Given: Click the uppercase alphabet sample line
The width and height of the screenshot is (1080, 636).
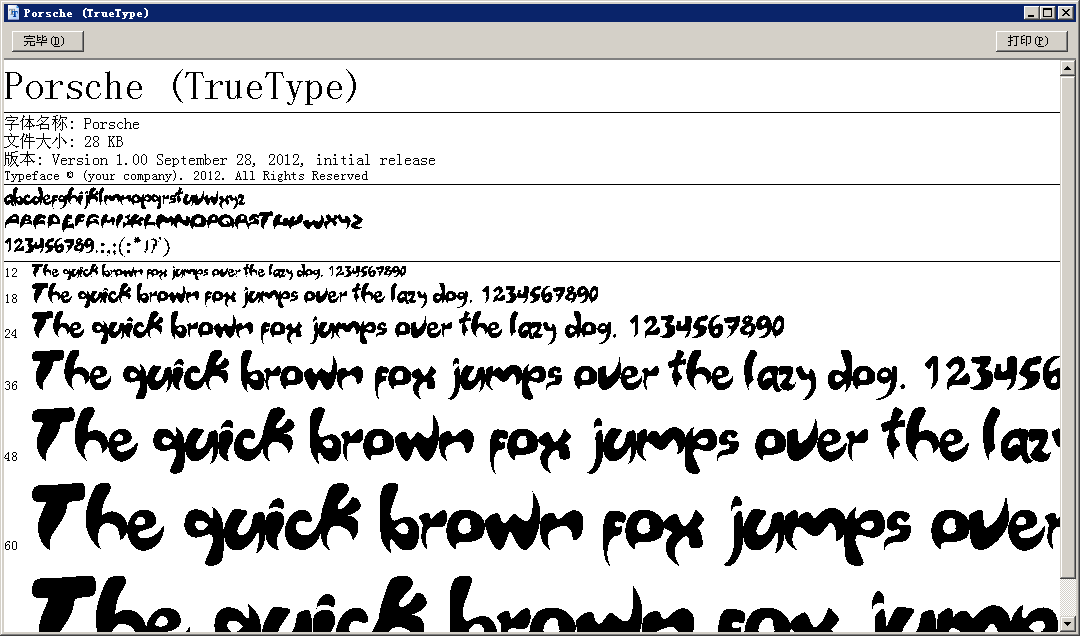Looking at the screenshot, I should pyautogui.click(x=183, y=221).
